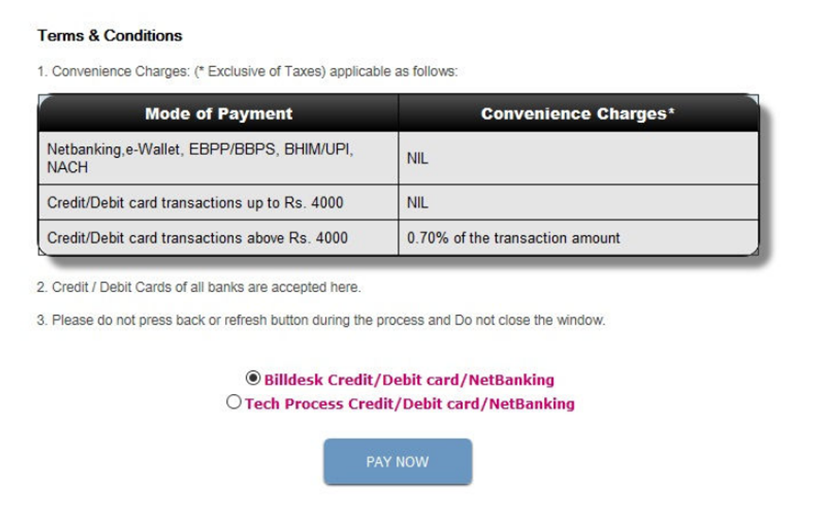This screenshot has height=526, width=815.
Task: Click the Tech Process Credit/Debit card/NetBanking label
Action: coord(410,404)
